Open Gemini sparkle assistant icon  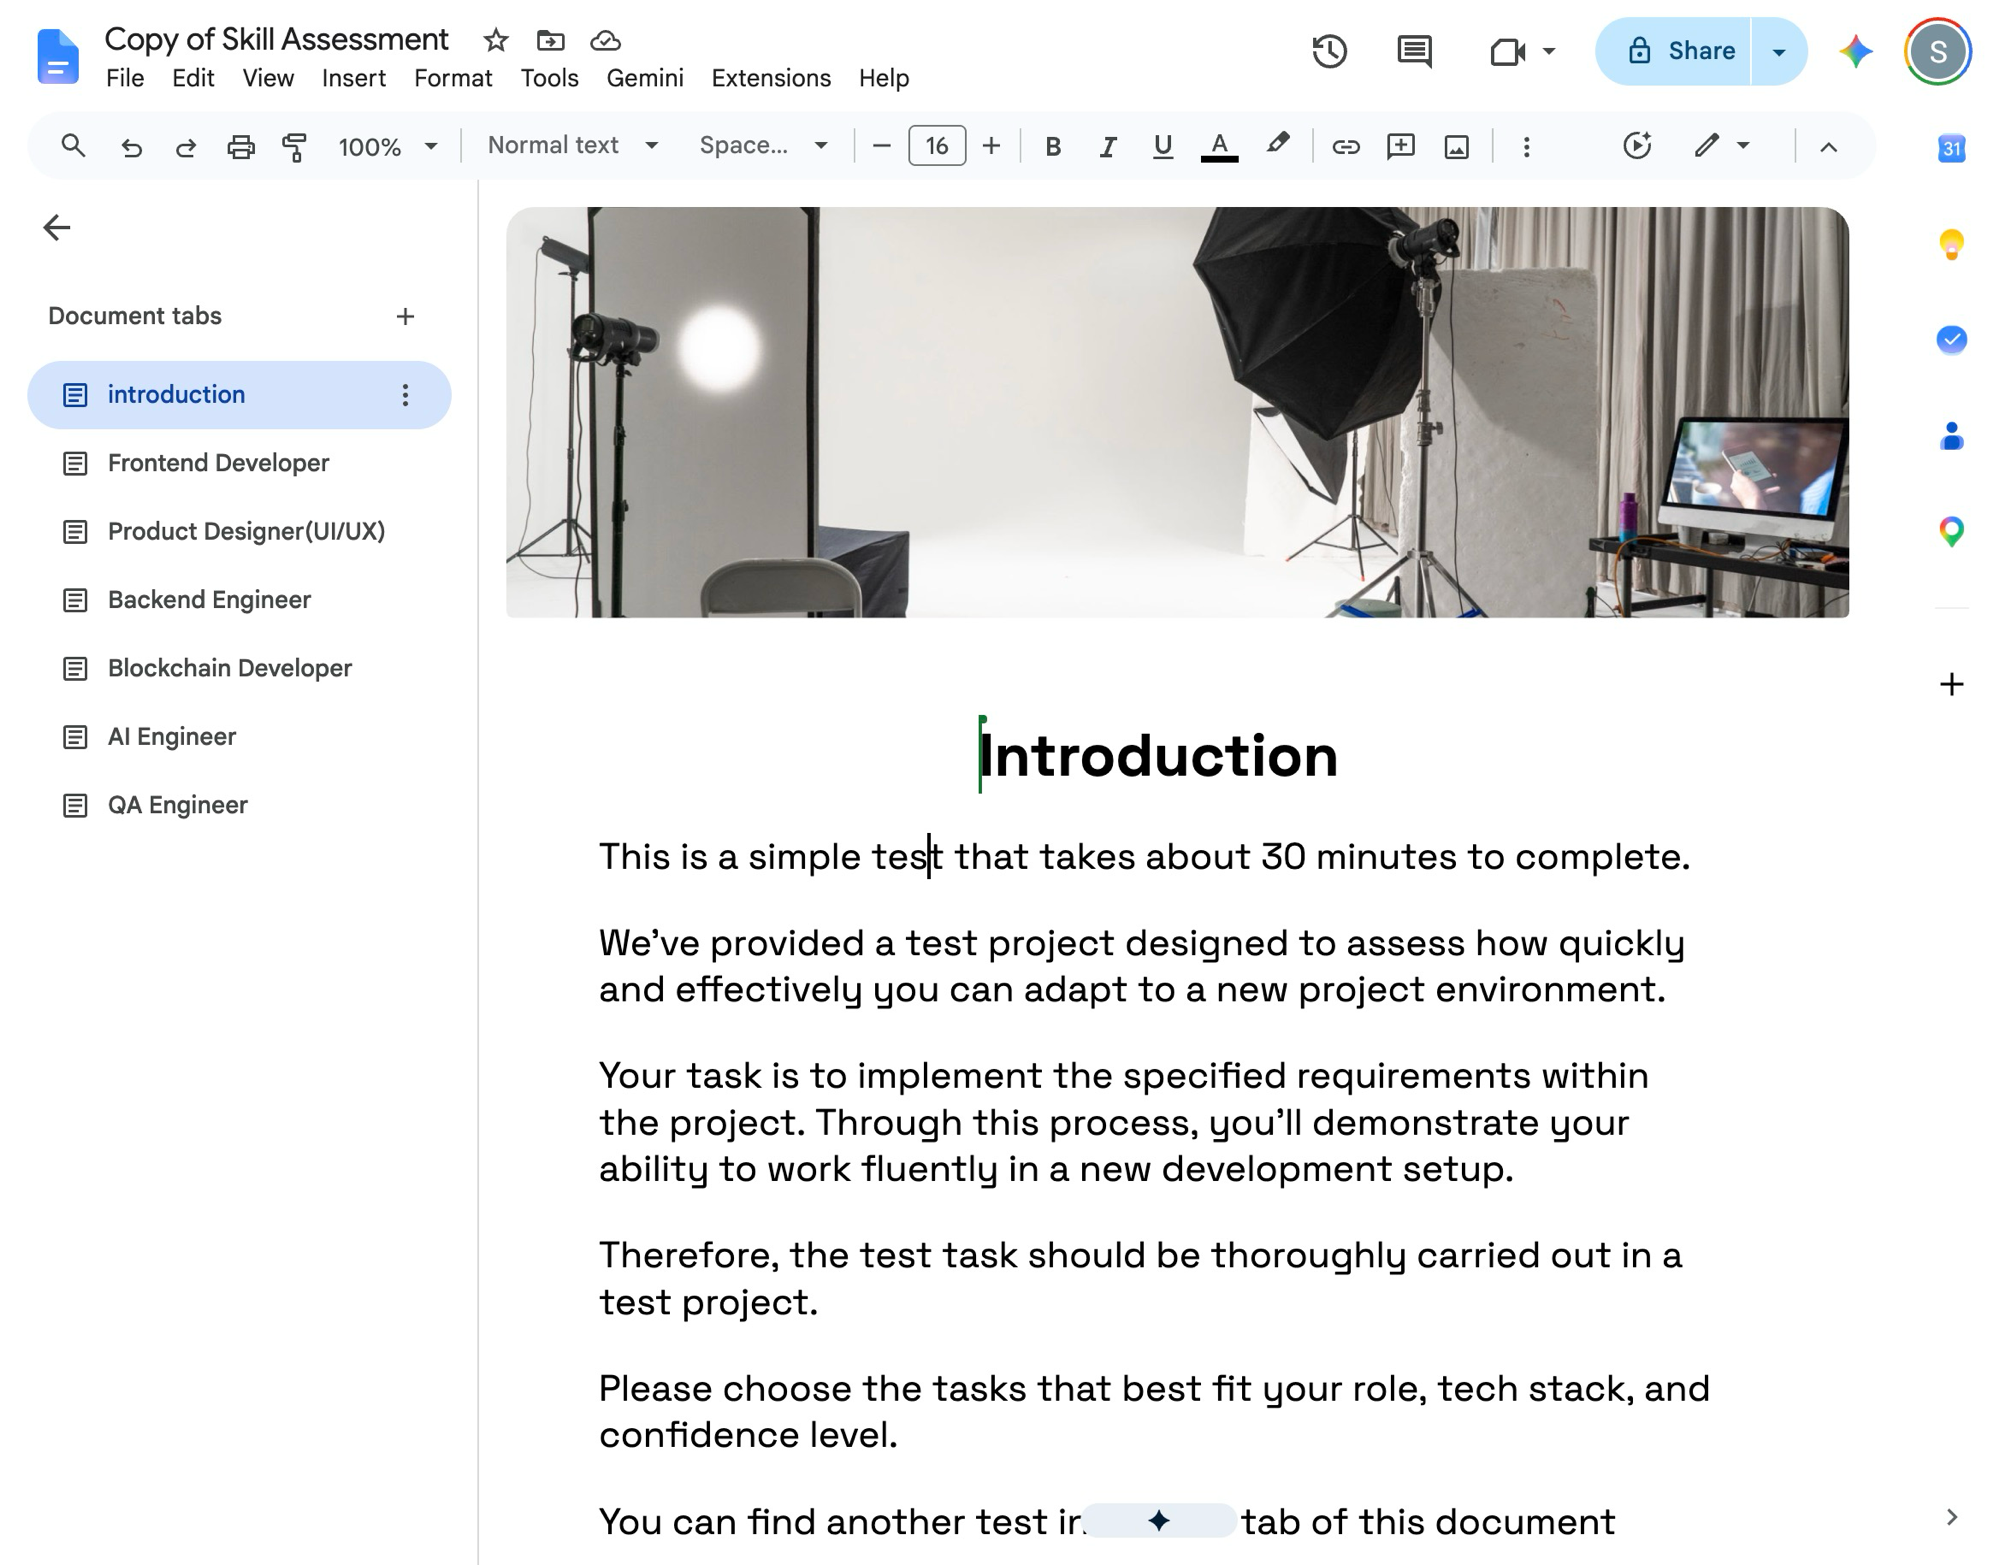pyautogui.click(x=1856, y=51)
